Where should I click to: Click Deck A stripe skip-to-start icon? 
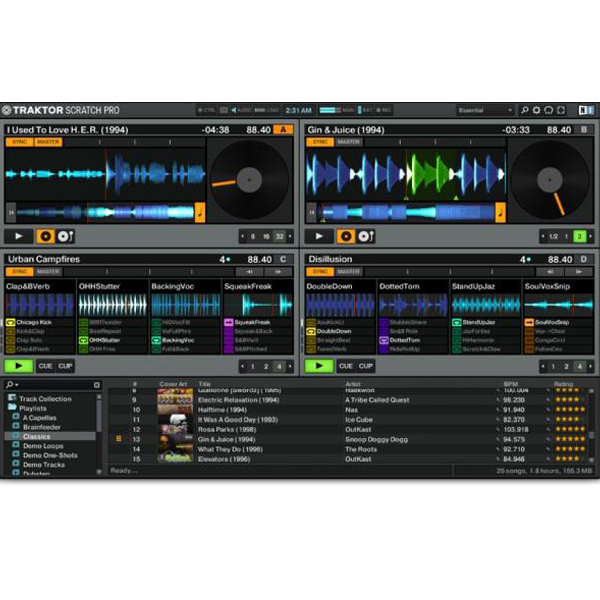(x=11, y=212)
